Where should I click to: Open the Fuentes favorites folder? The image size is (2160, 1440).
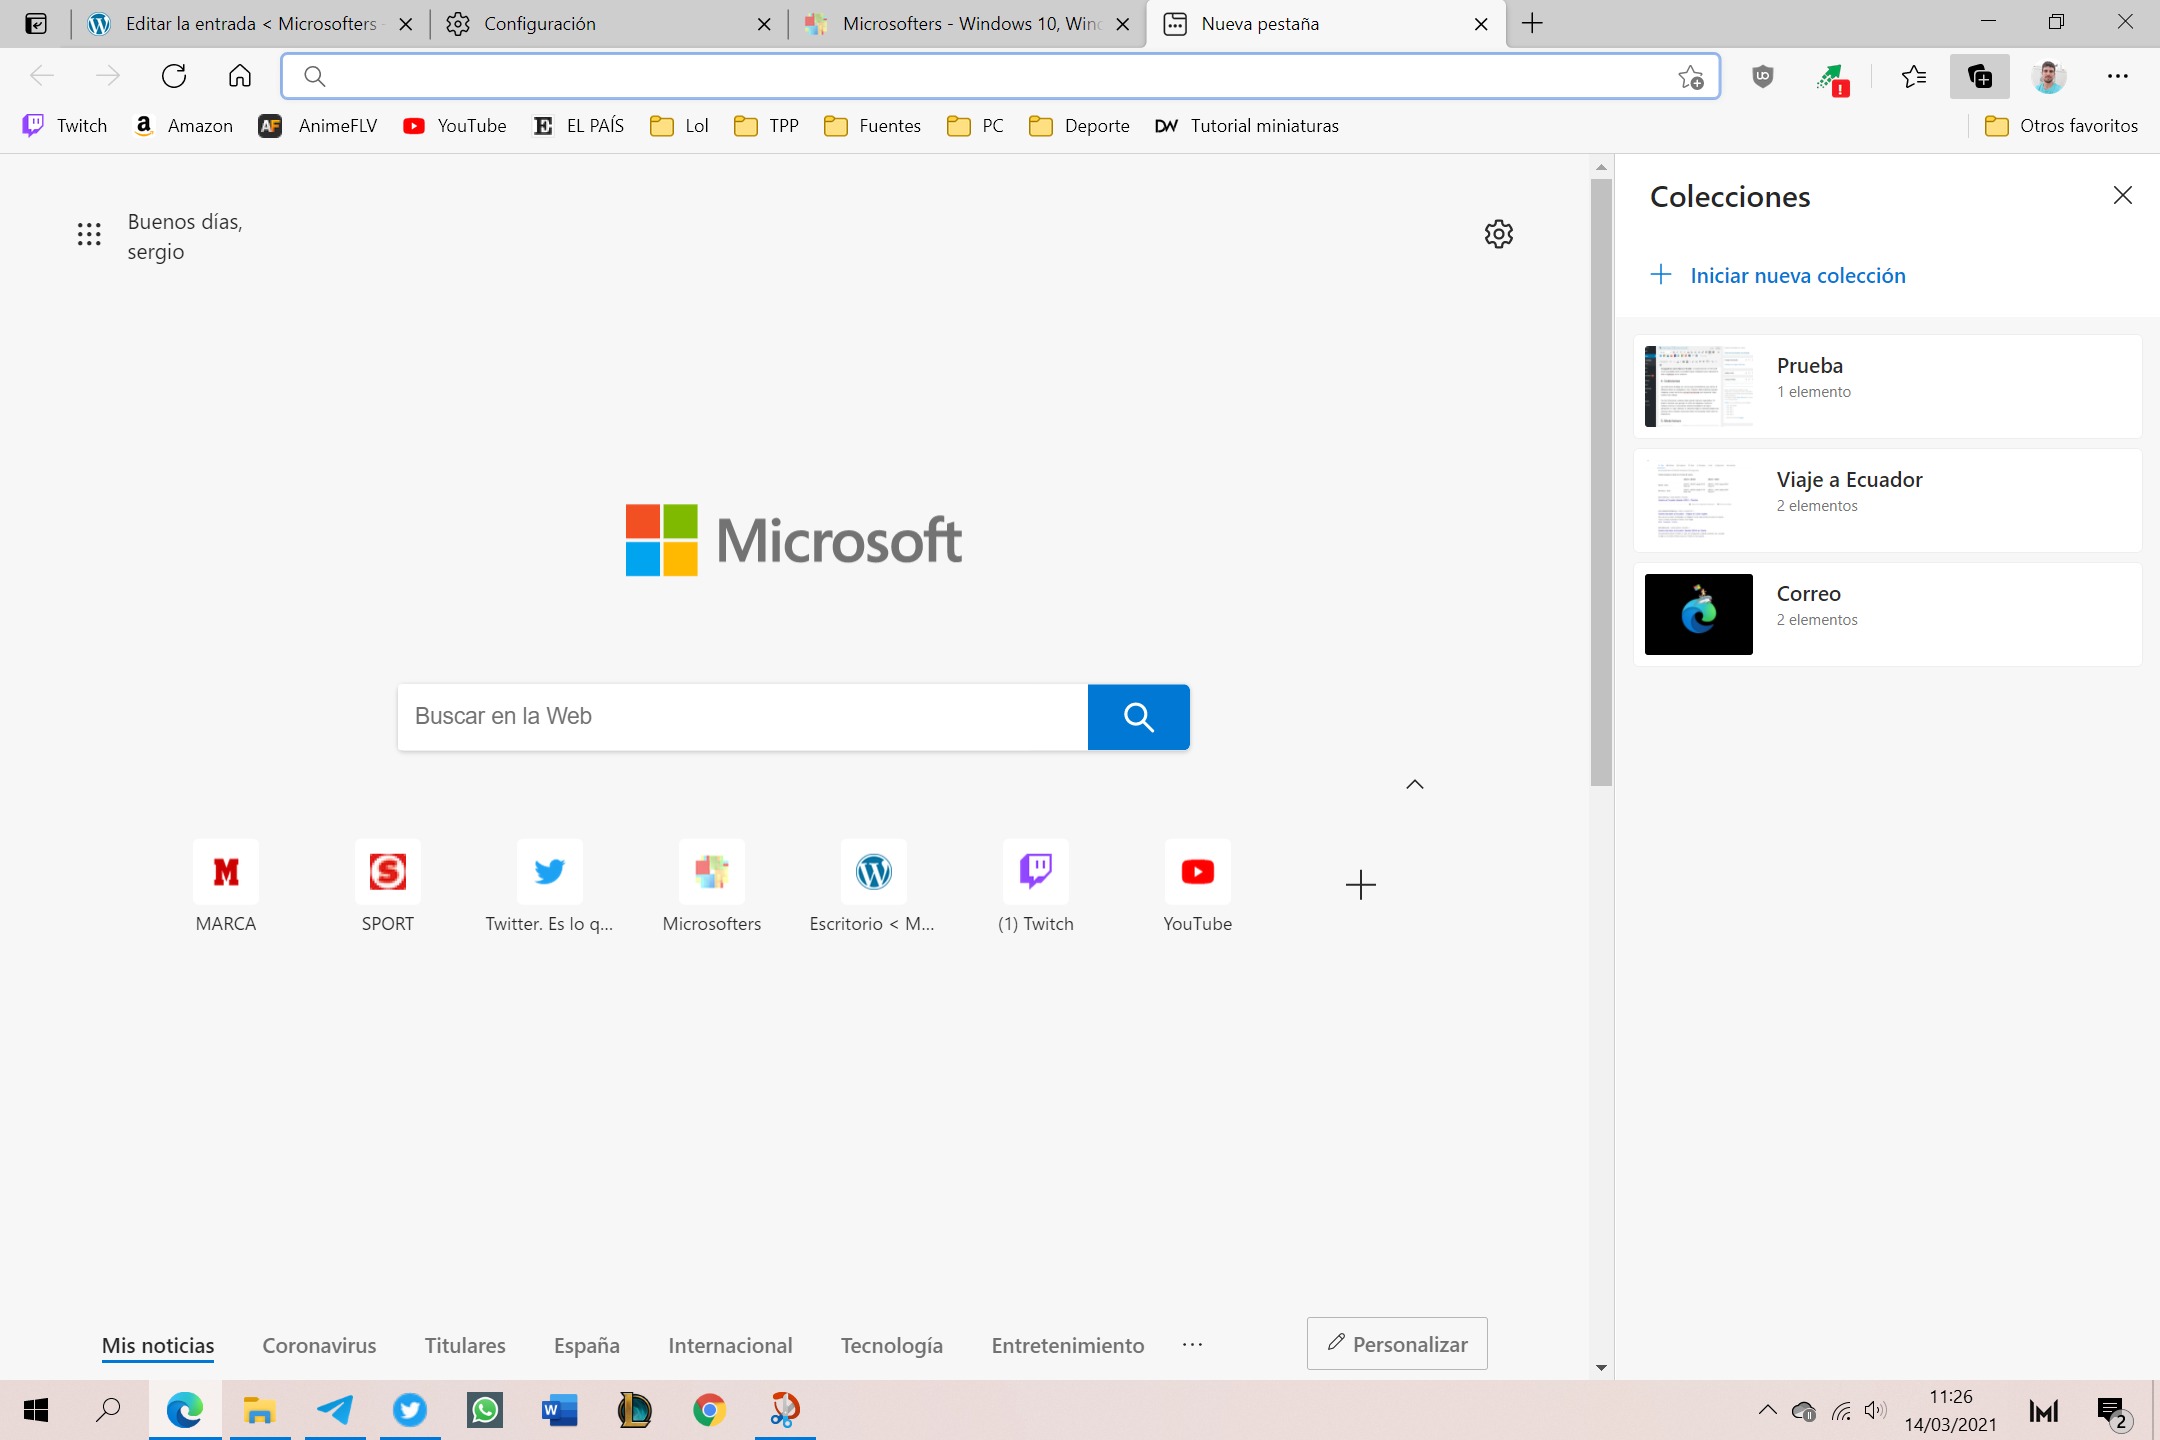[873, 126]
